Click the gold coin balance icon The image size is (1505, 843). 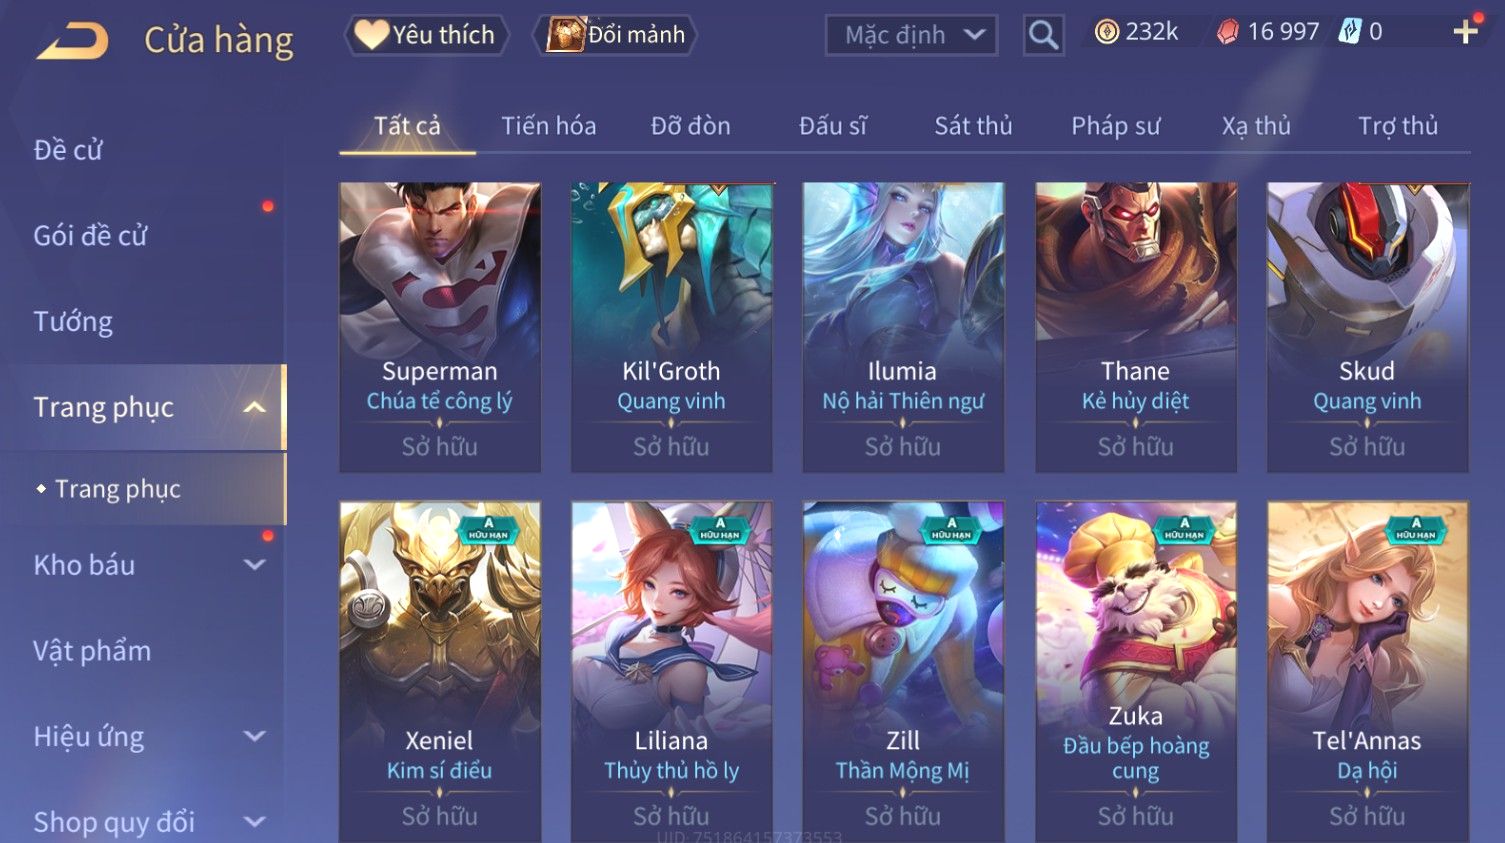pyautogui.click(x=1106, y=33)
